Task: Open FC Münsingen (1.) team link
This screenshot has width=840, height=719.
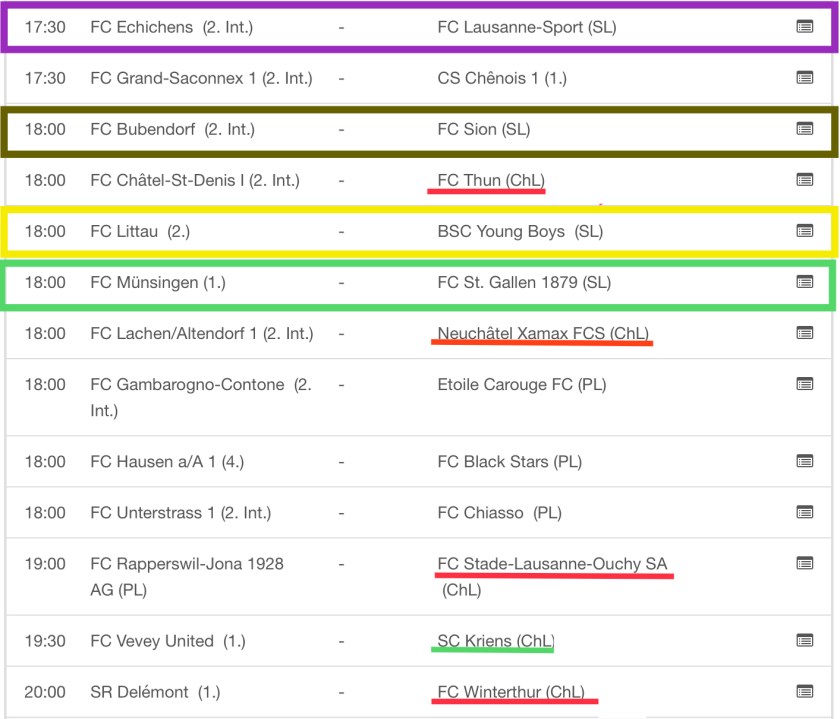Action: pos(157,282)
